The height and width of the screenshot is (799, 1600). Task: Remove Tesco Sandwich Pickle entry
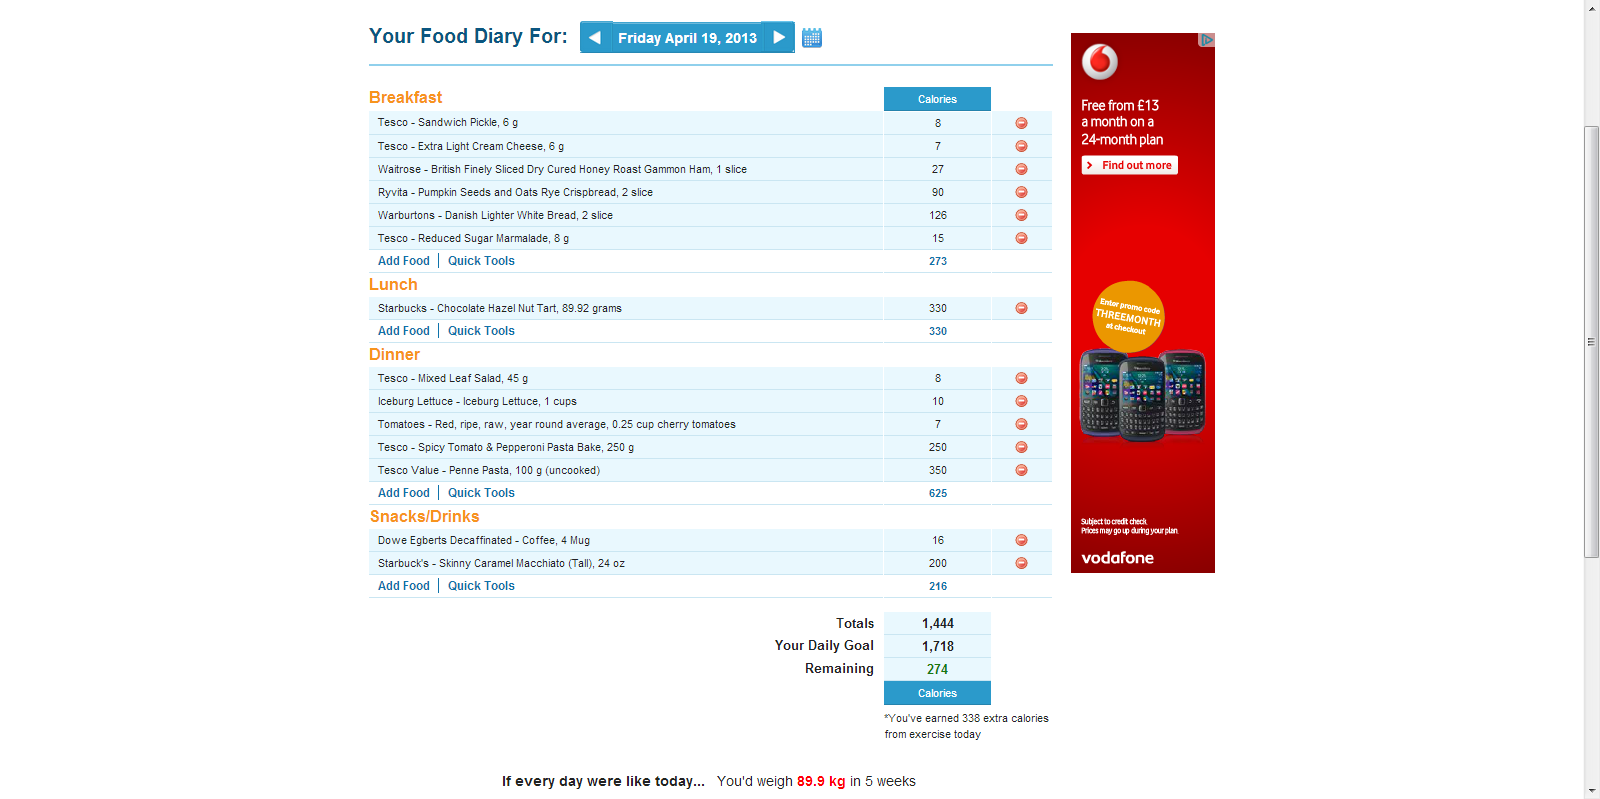coord(1021,123)
